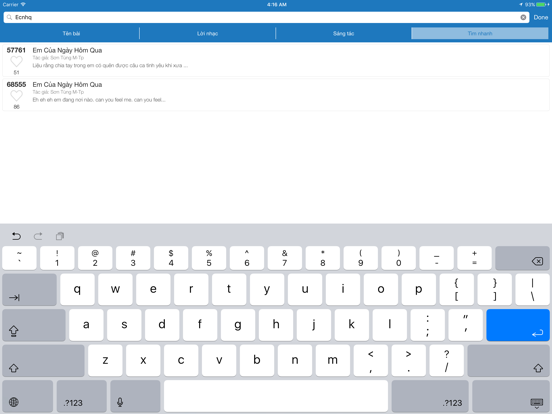
Task: Tap the number 5 key
Action: click(x=209, y=258)
